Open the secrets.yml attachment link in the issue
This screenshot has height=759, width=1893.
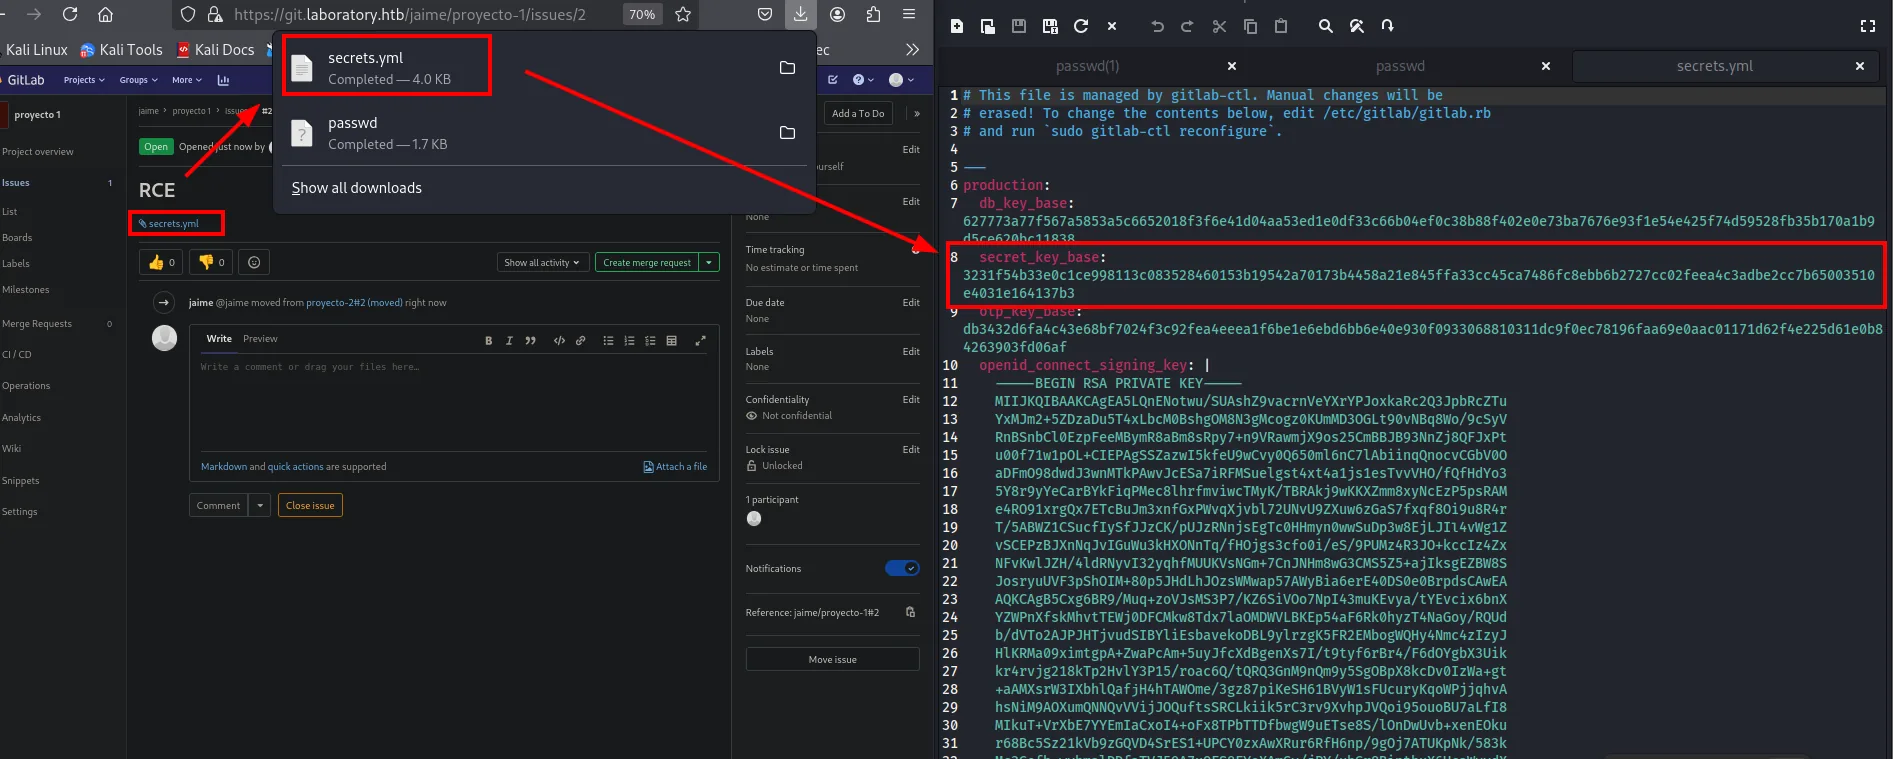pyautogui.click(x=174, y=223)
